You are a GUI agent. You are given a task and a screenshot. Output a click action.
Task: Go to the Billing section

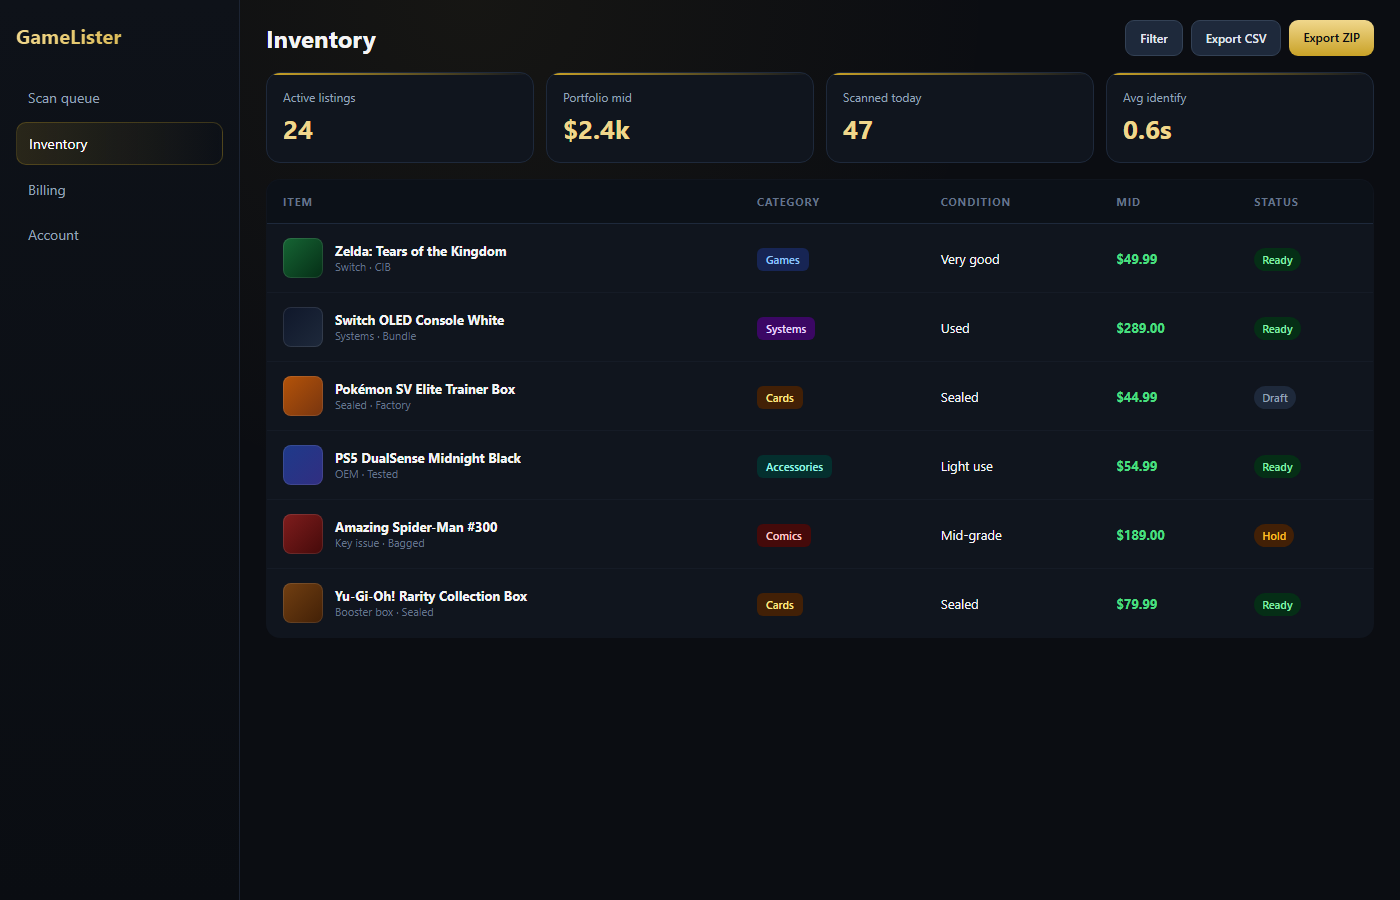[x=119, y=190]
